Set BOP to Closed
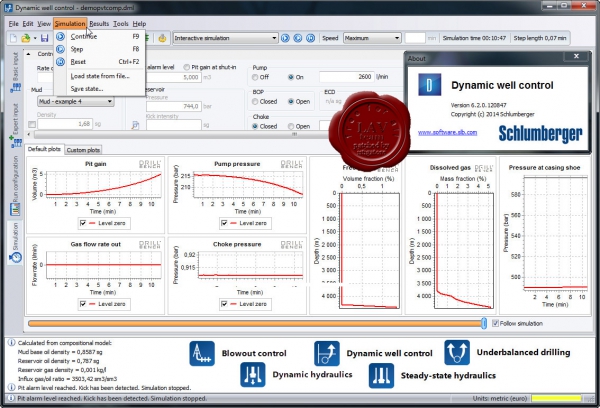600x408 pixels. [255, 102]
